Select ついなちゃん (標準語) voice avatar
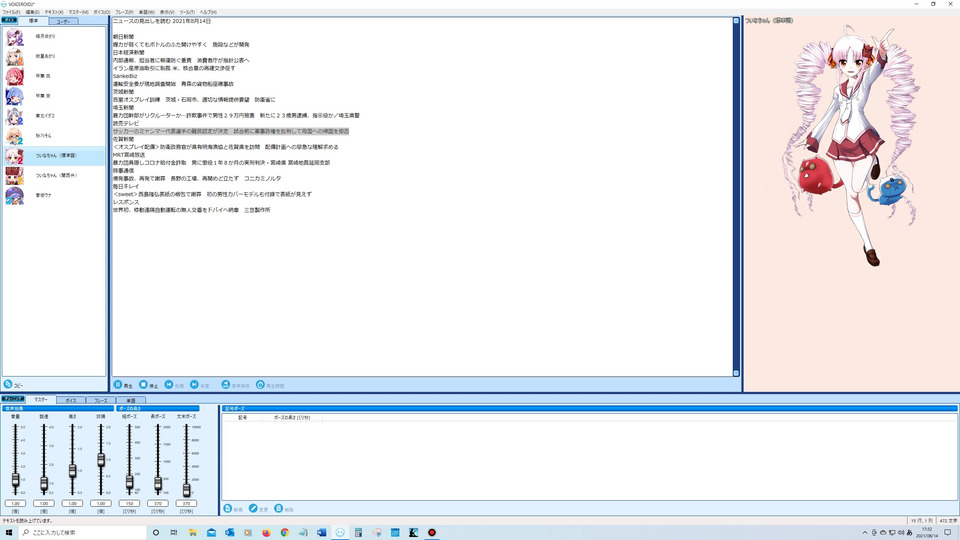The height and width of the screenshot is (540, 960). 14,156
